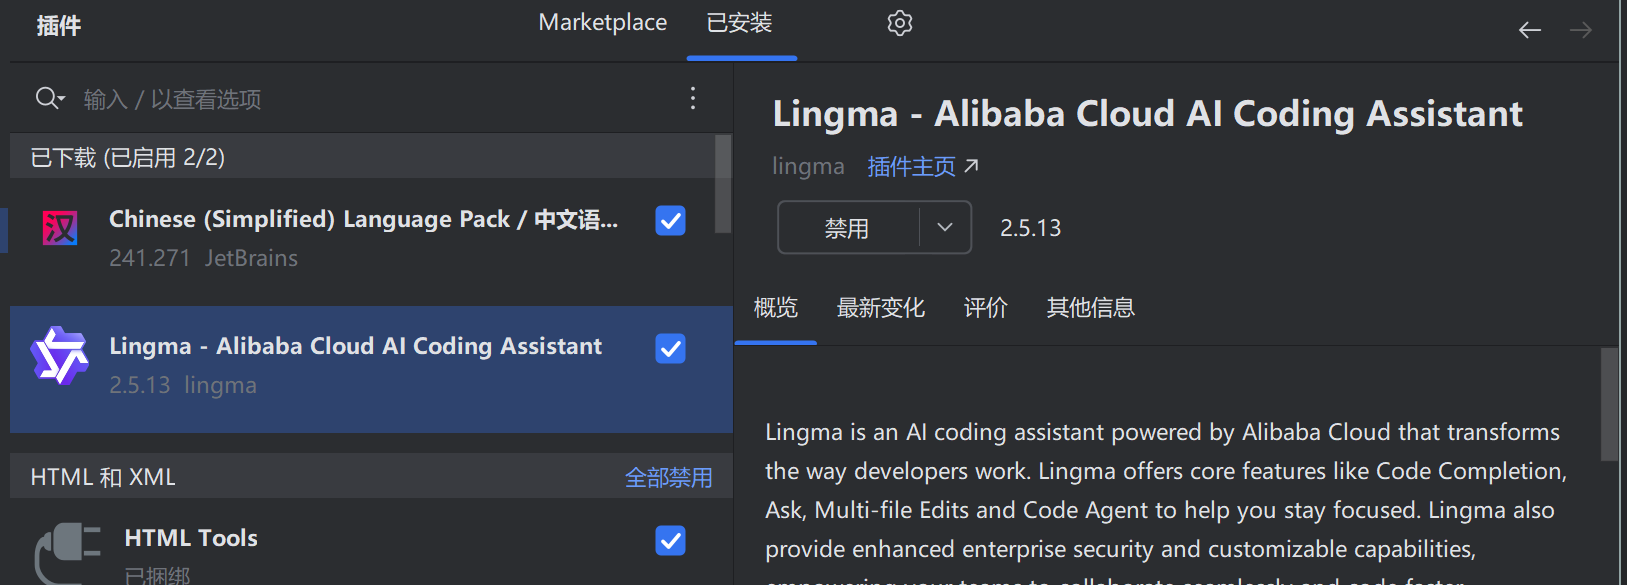
Task: Click the Chinese Language Pack icon
Action: coord(60,228)
